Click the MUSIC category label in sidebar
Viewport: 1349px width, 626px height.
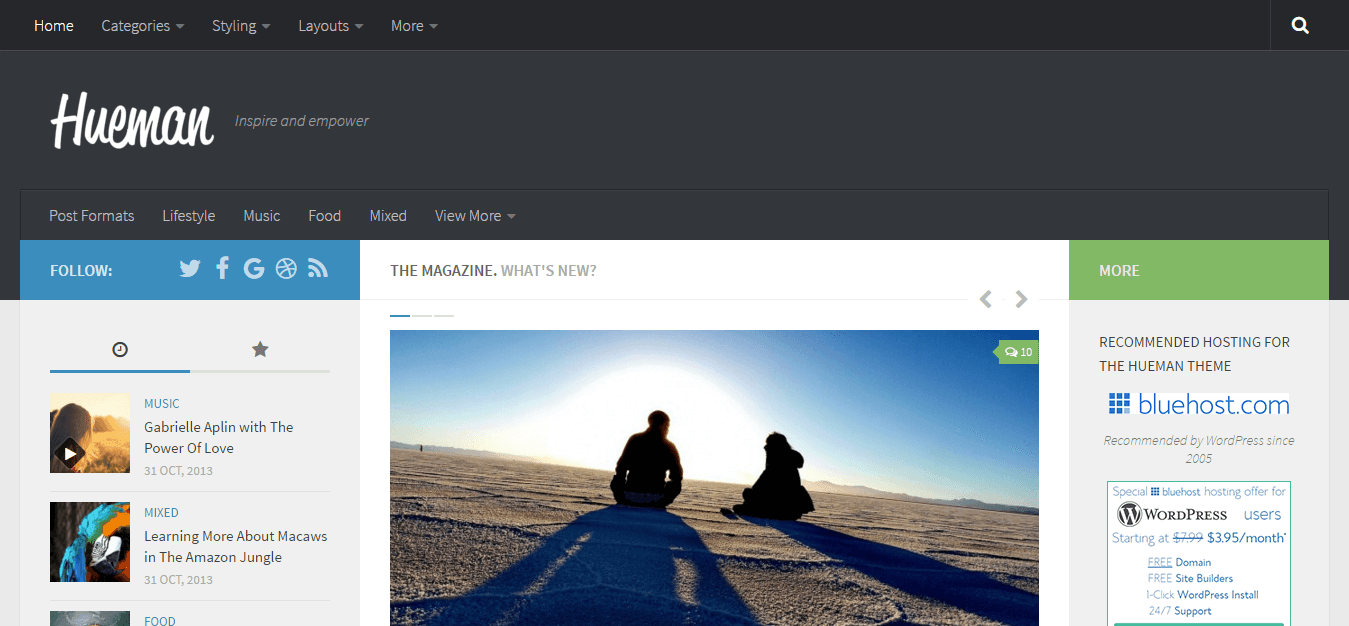162,404
